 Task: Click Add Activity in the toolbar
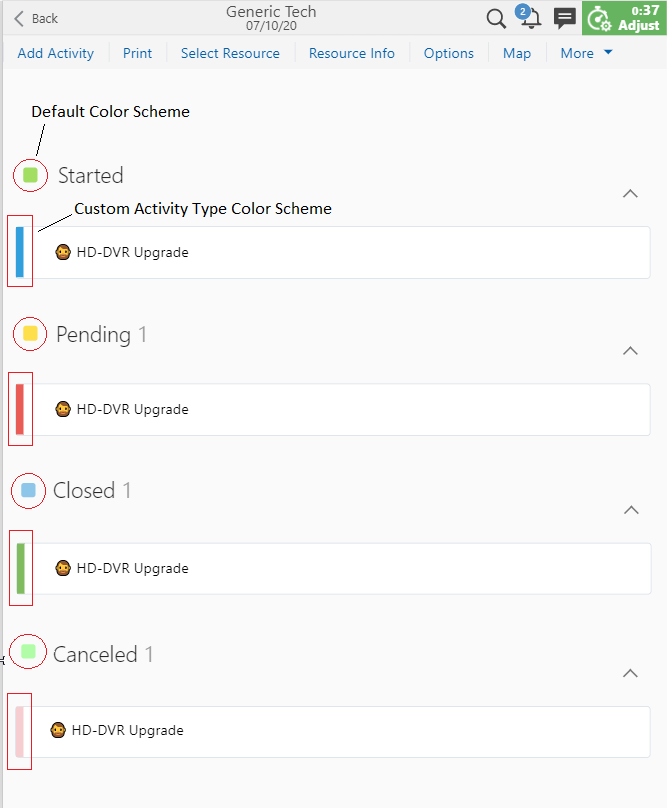pos(56,53)
